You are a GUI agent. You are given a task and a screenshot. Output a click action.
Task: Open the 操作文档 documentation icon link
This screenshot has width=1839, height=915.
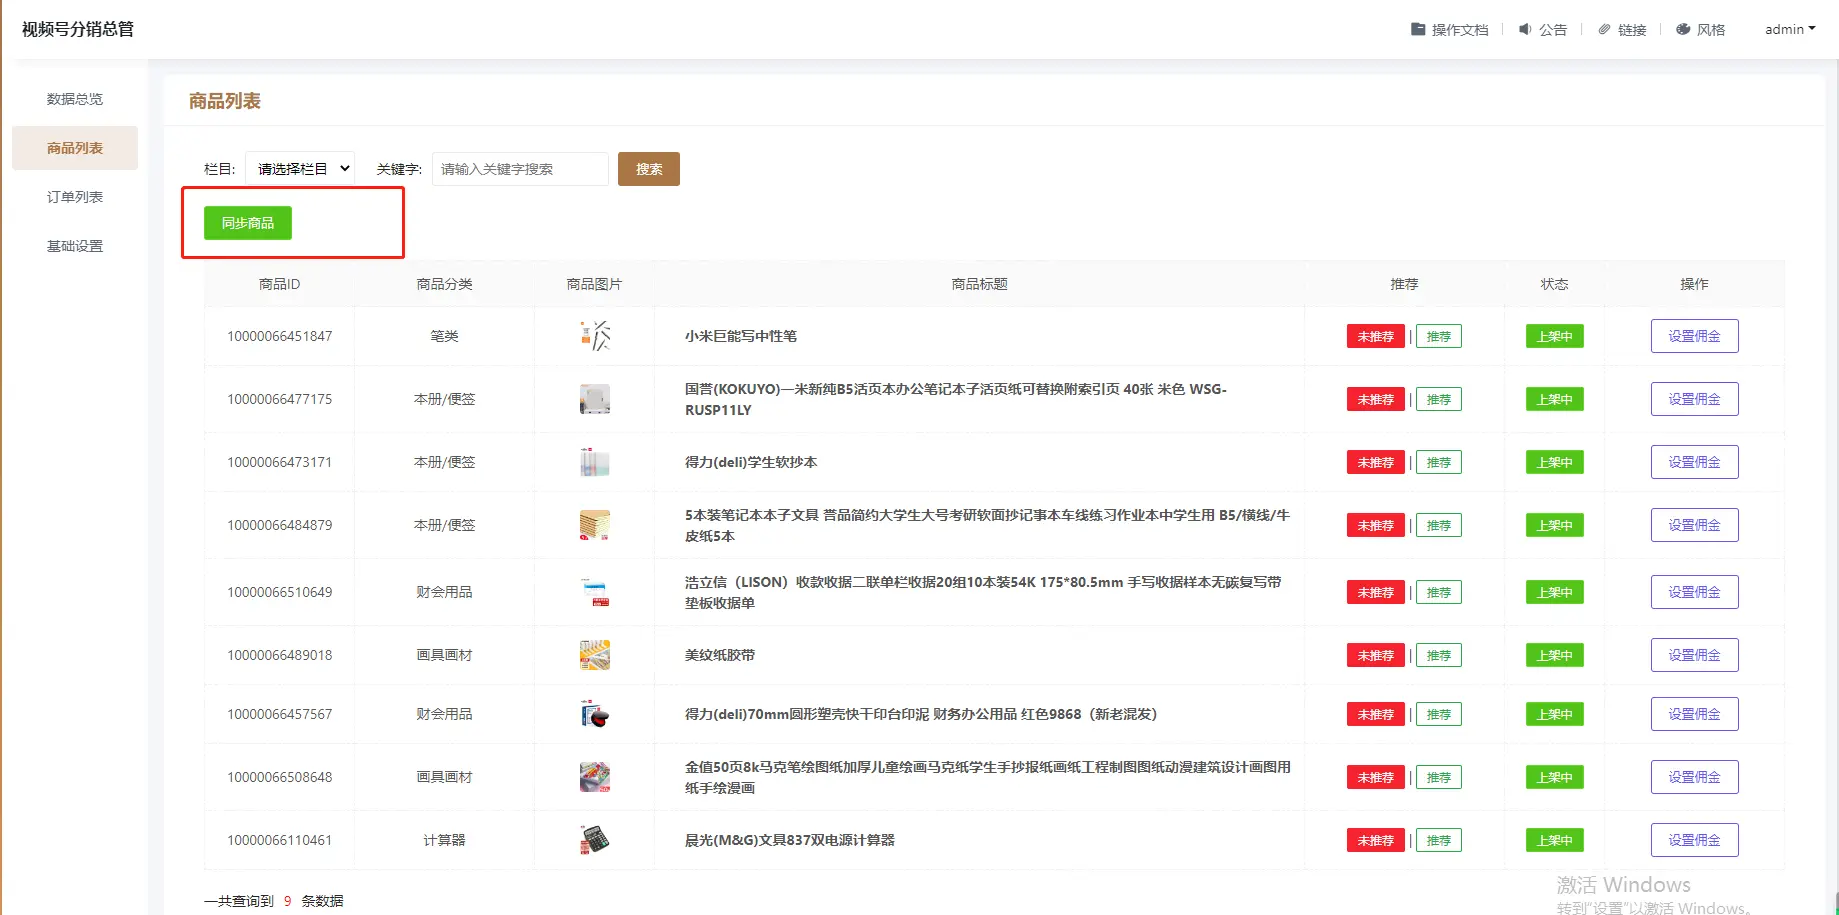[x=1418, y=29]
